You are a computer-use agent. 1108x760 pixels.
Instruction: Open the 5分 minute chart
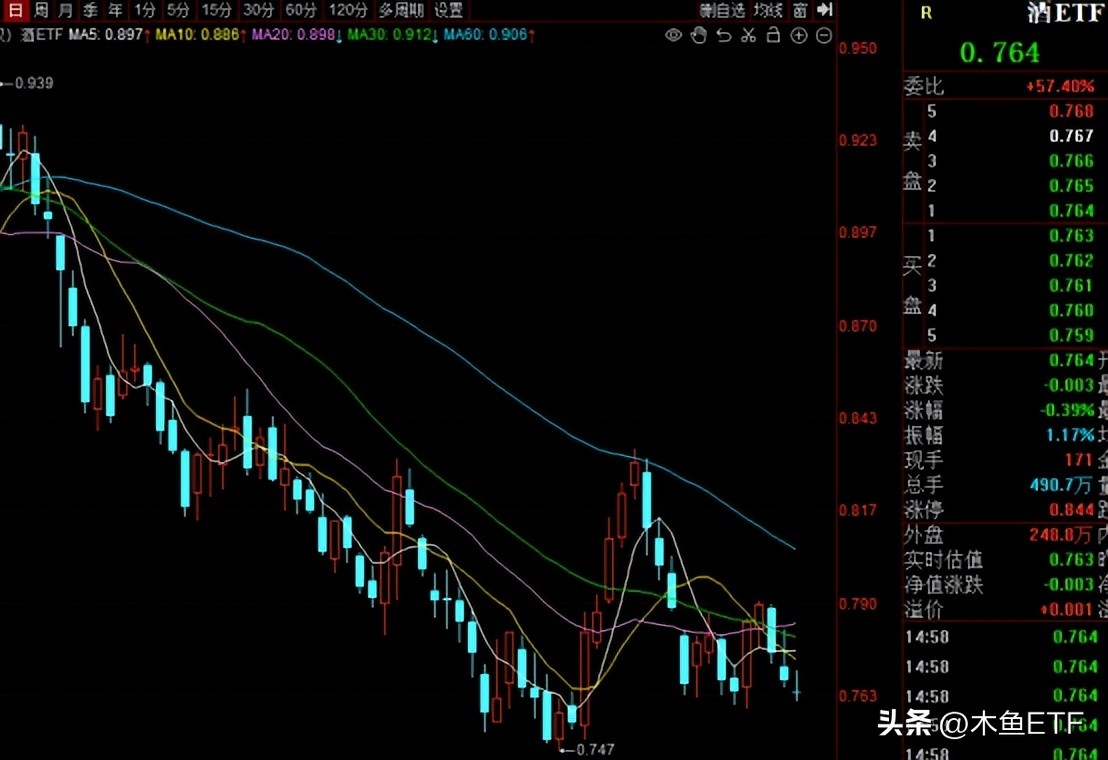point(179,10)
